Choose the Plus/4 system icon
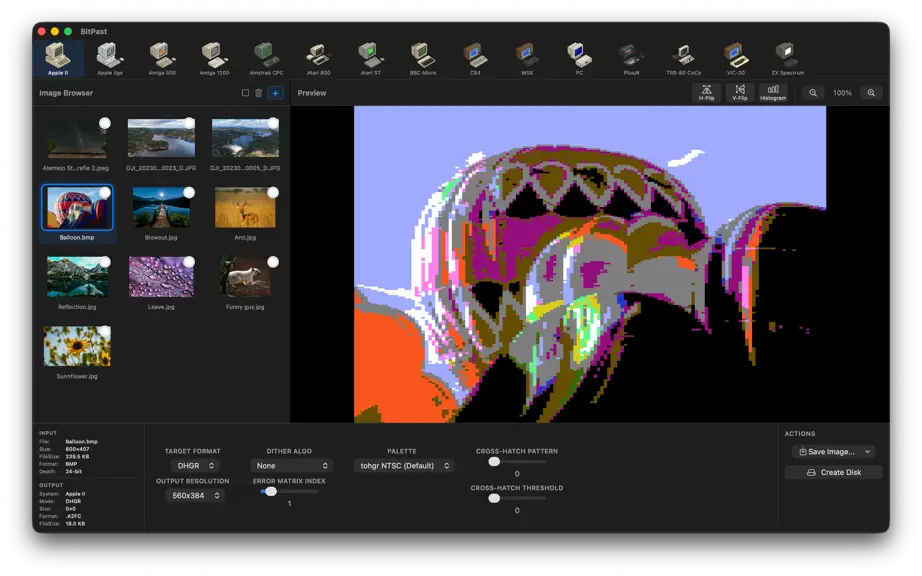The width and height of the screenshot is (922, 576). click(x=631, y=59)
